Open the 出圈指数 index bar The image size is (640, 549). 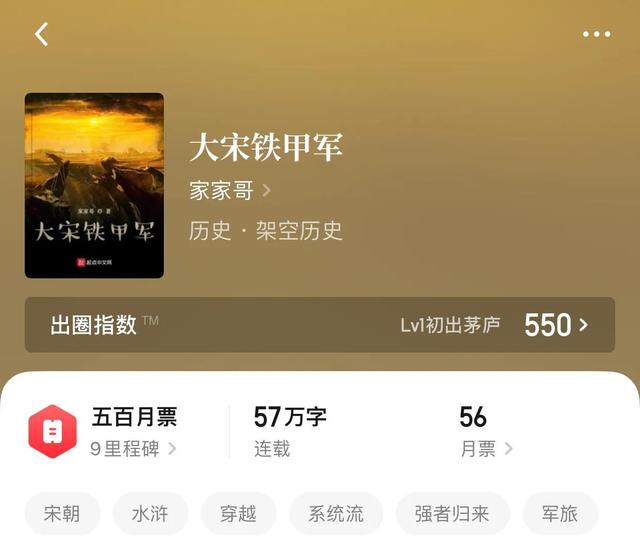(320, 325)
